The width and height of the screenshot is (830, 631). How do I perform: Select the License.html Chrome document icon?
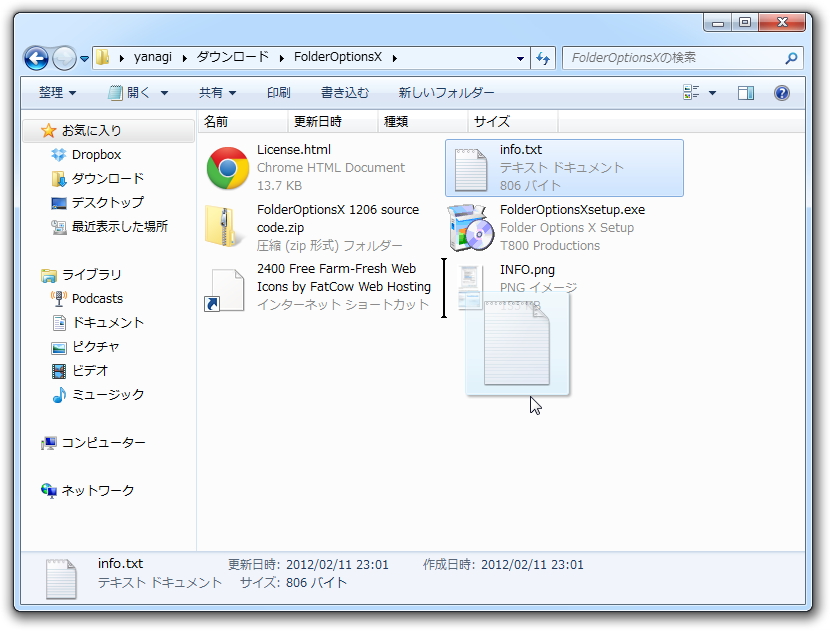(x=226, y=167)
